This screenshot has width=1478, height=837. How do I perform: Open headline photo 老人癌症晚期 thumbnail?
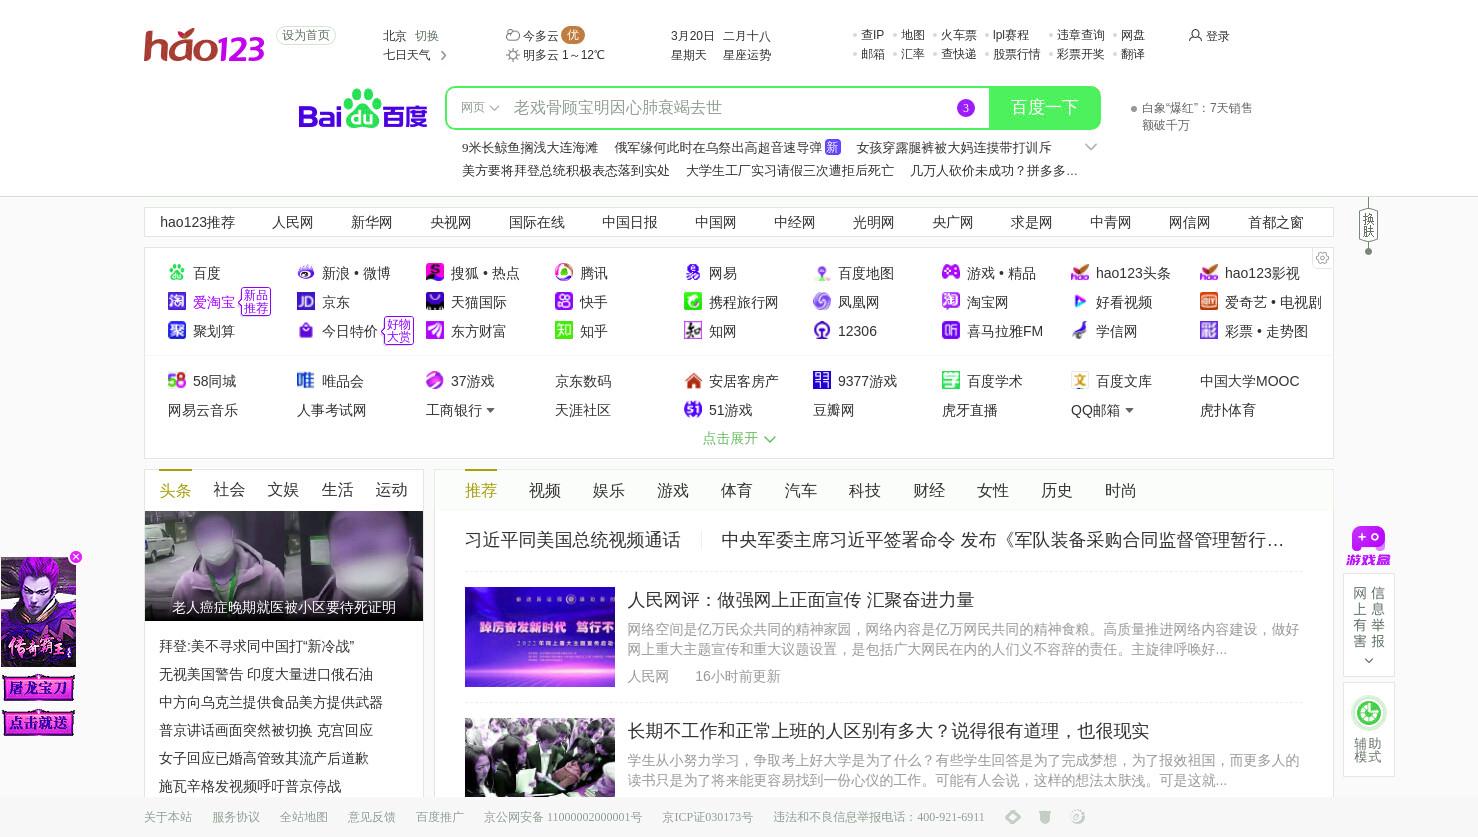[284, 566]
